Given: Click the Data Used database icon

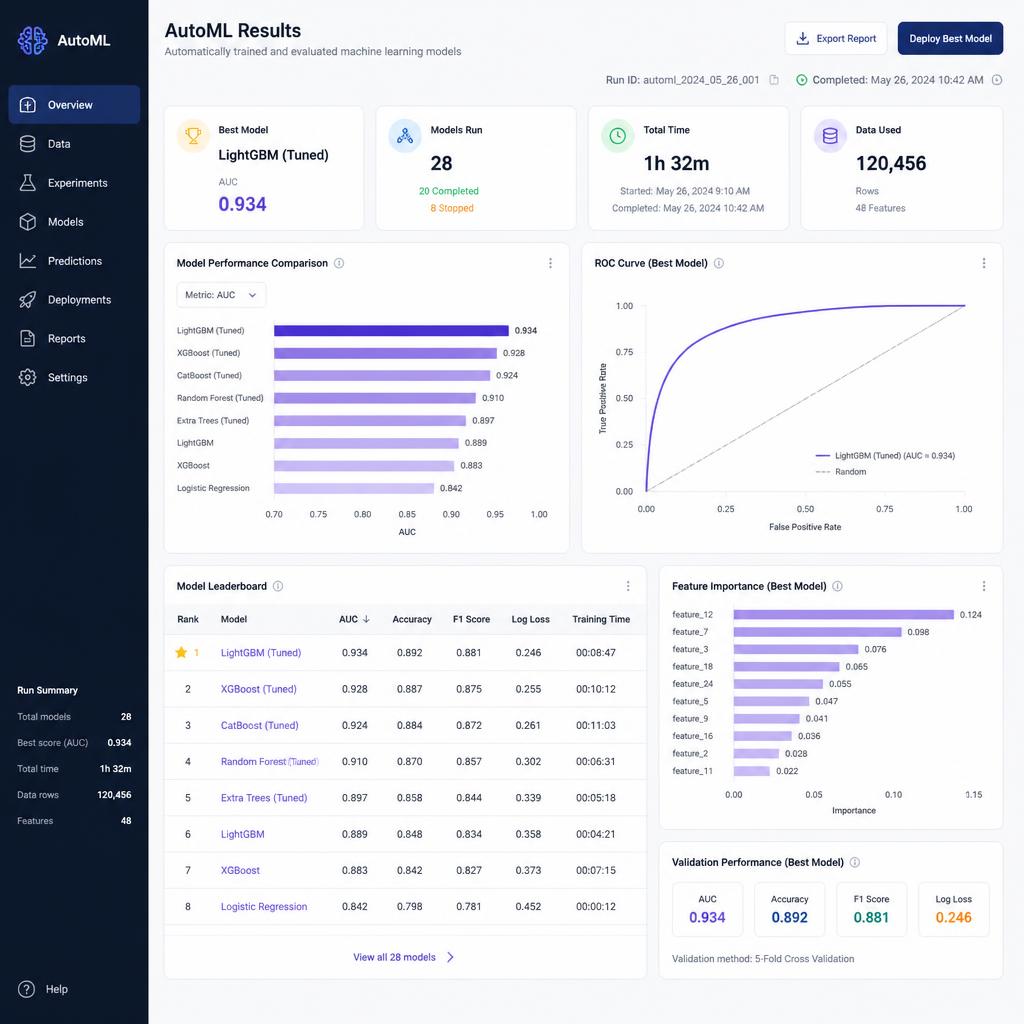Looking at the screenshot, I should click(830, 136).
